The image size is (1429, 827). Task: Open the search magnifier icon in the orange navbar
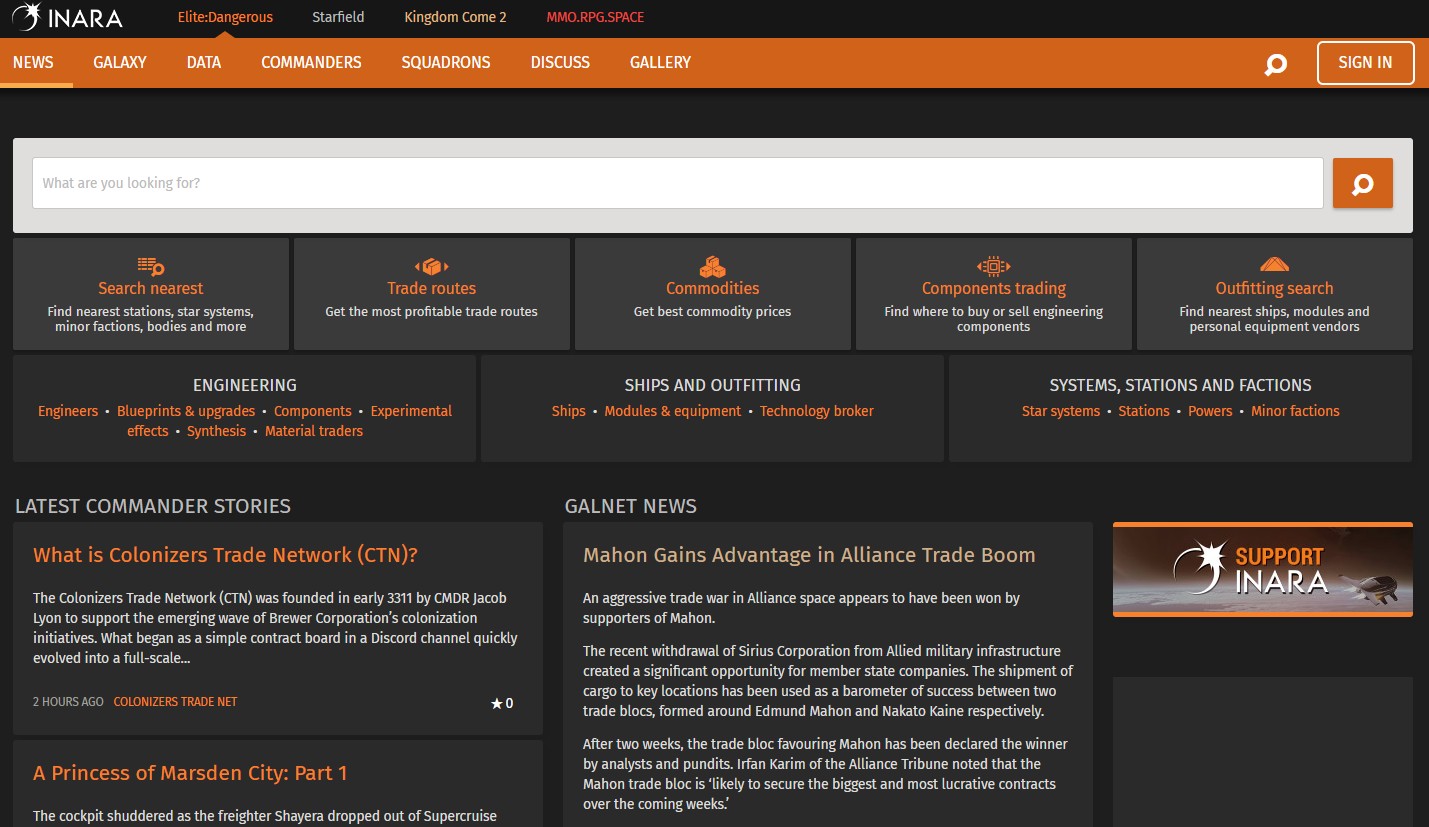tap(1276, 65)
